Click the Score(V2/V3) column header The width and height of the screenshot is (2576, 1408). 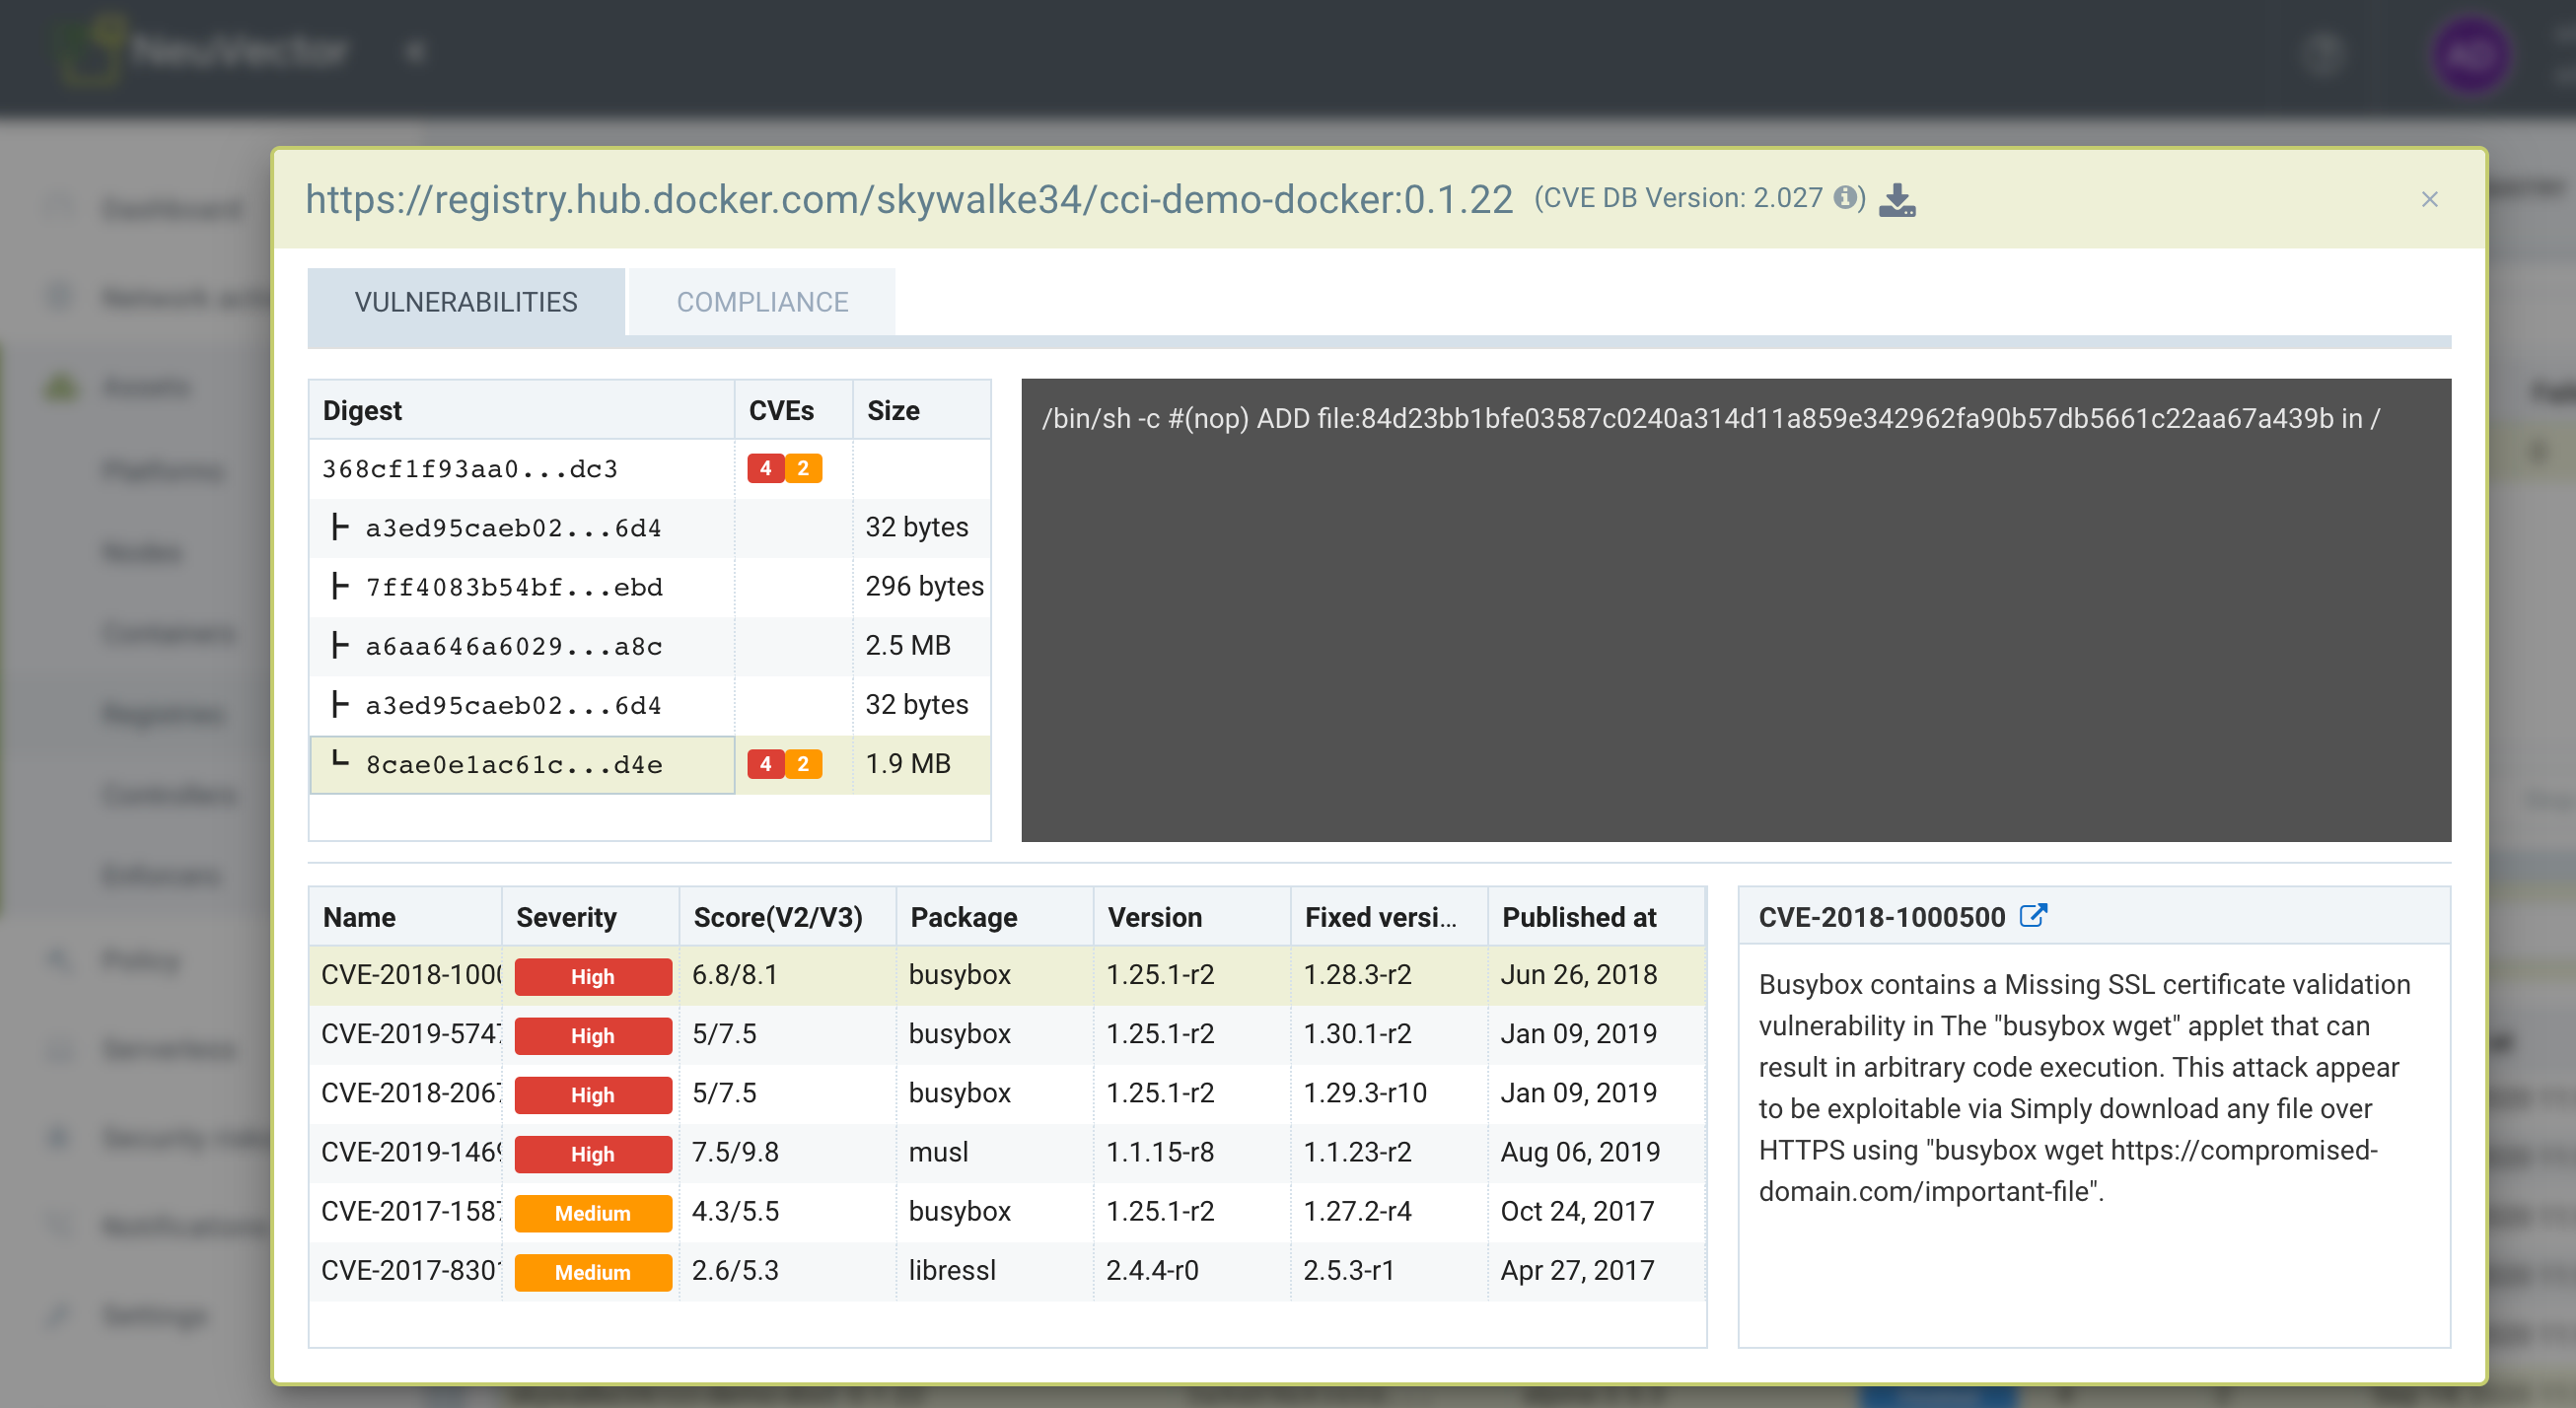[777, 917]
